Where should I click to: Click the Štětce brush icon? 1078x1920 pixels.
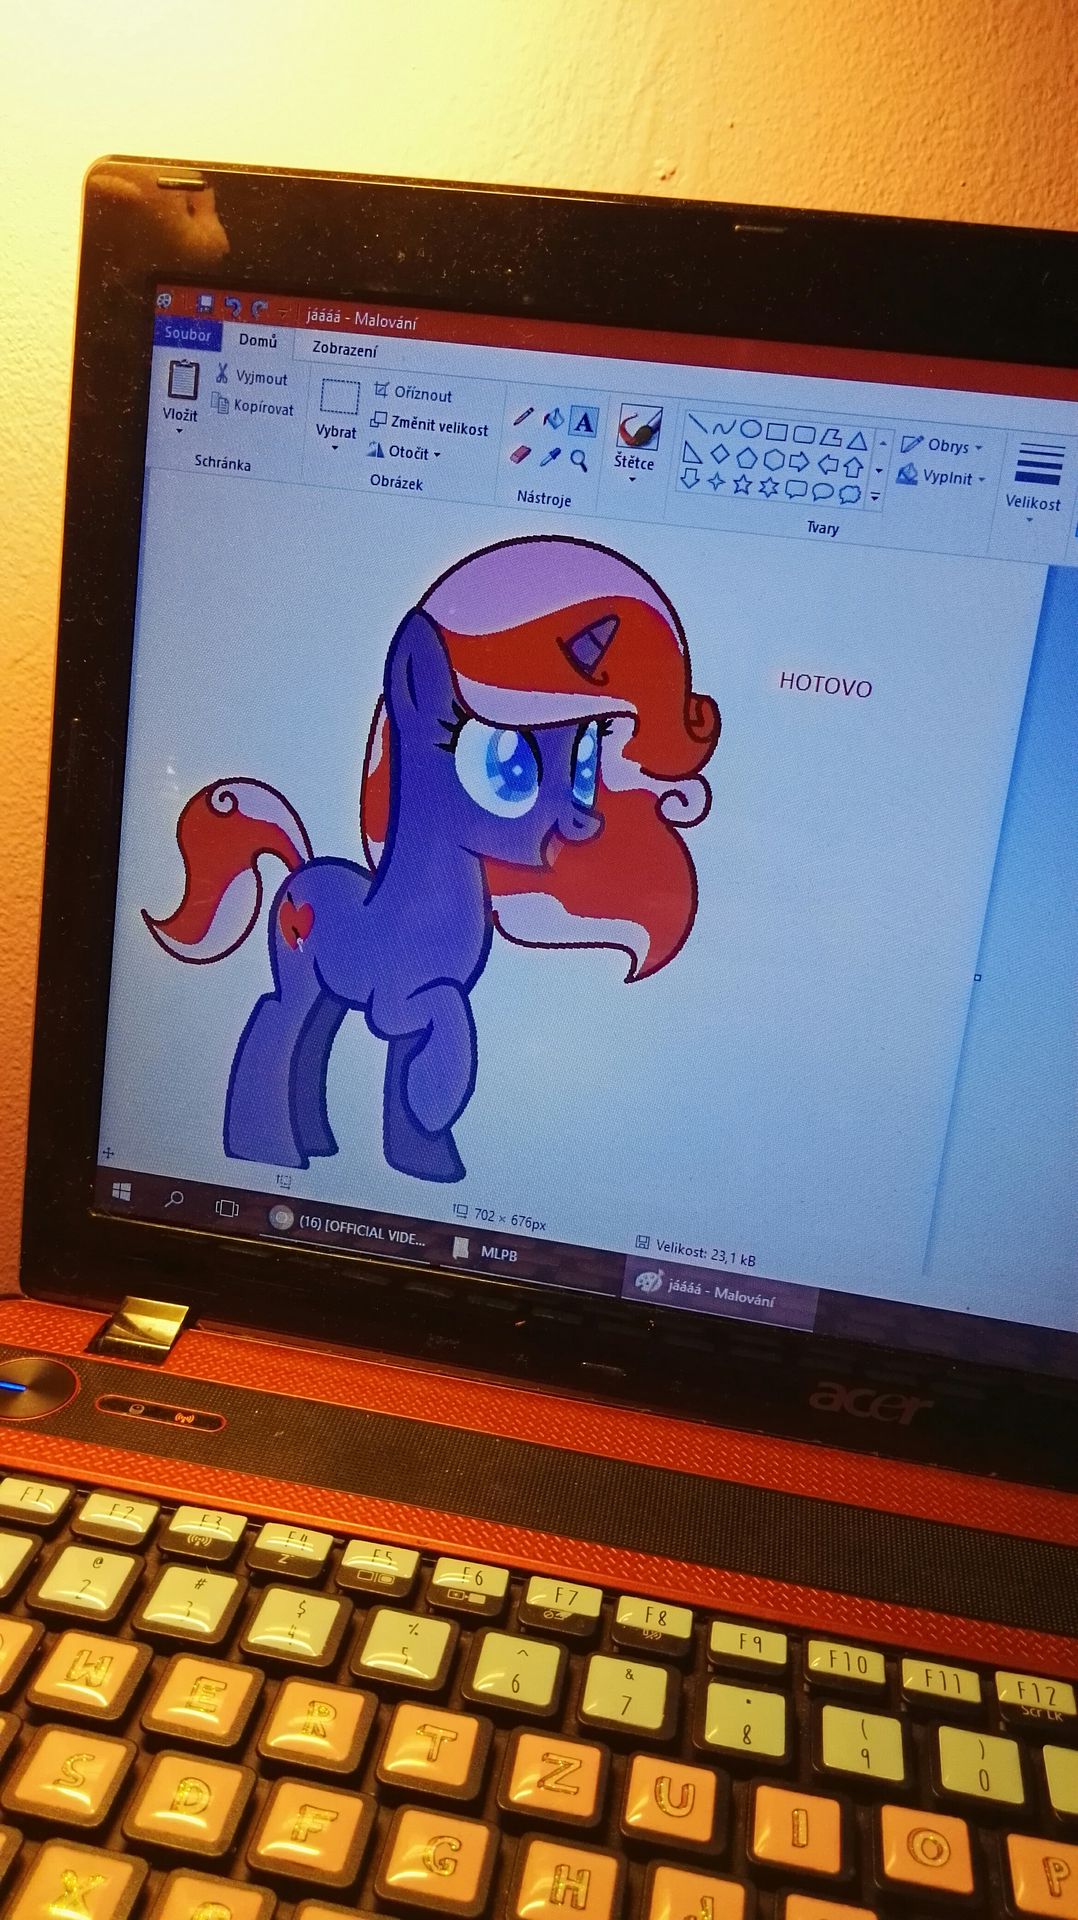638,427
